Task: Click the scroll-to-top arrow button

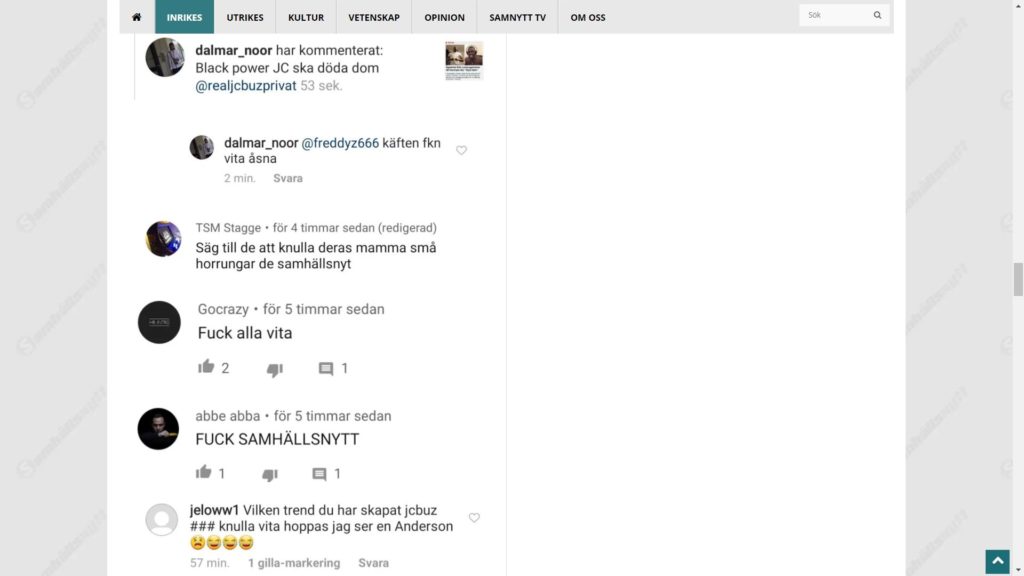Action: click(997, 561)
